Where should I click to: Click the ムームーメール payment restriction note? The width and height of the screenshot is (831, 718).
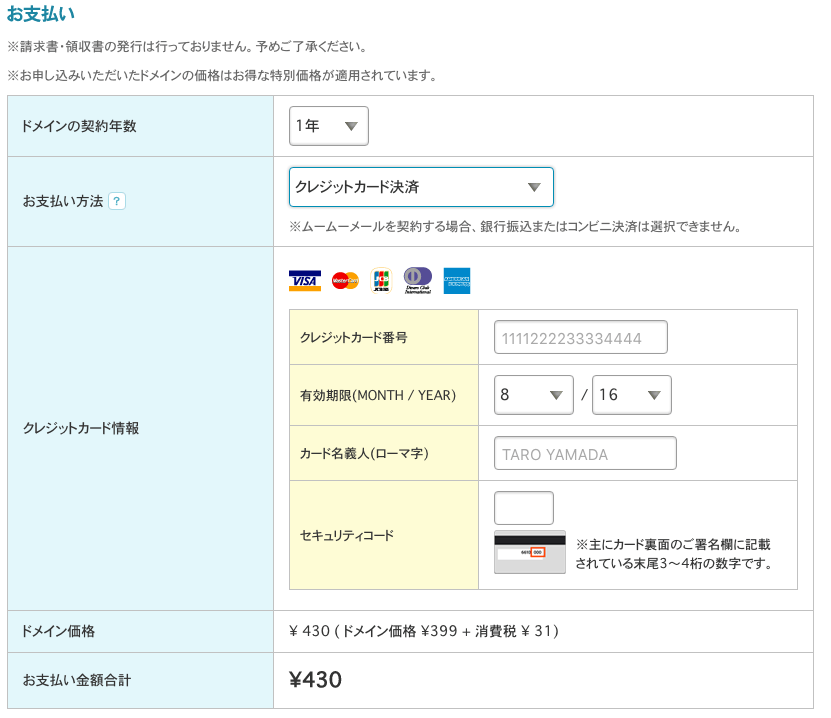pos(515,226)
